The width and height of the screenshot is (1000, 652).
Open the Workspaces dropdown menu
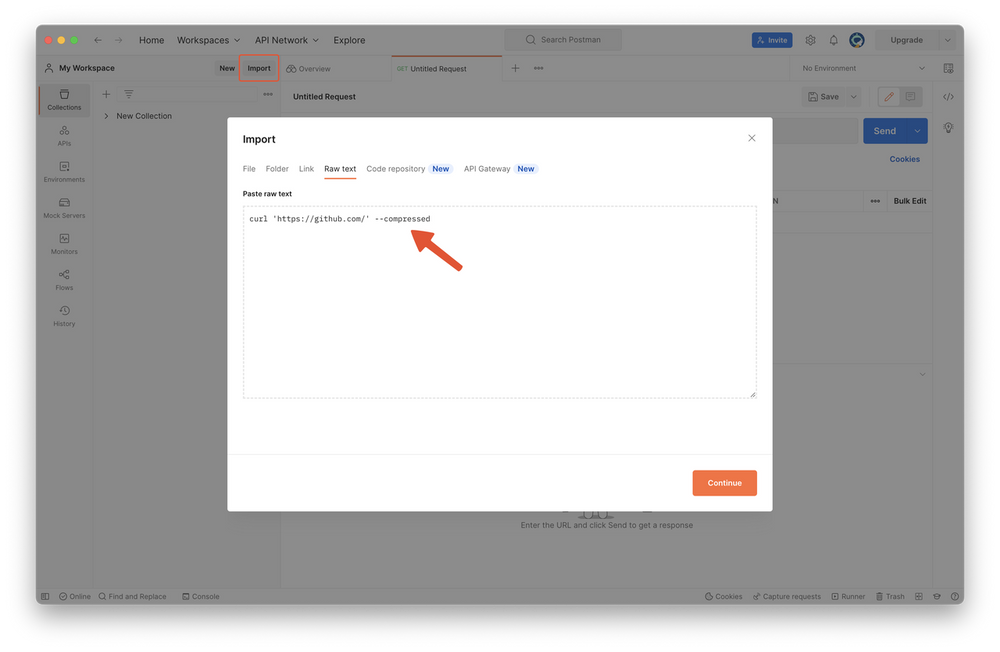click(x=208, y=40)
